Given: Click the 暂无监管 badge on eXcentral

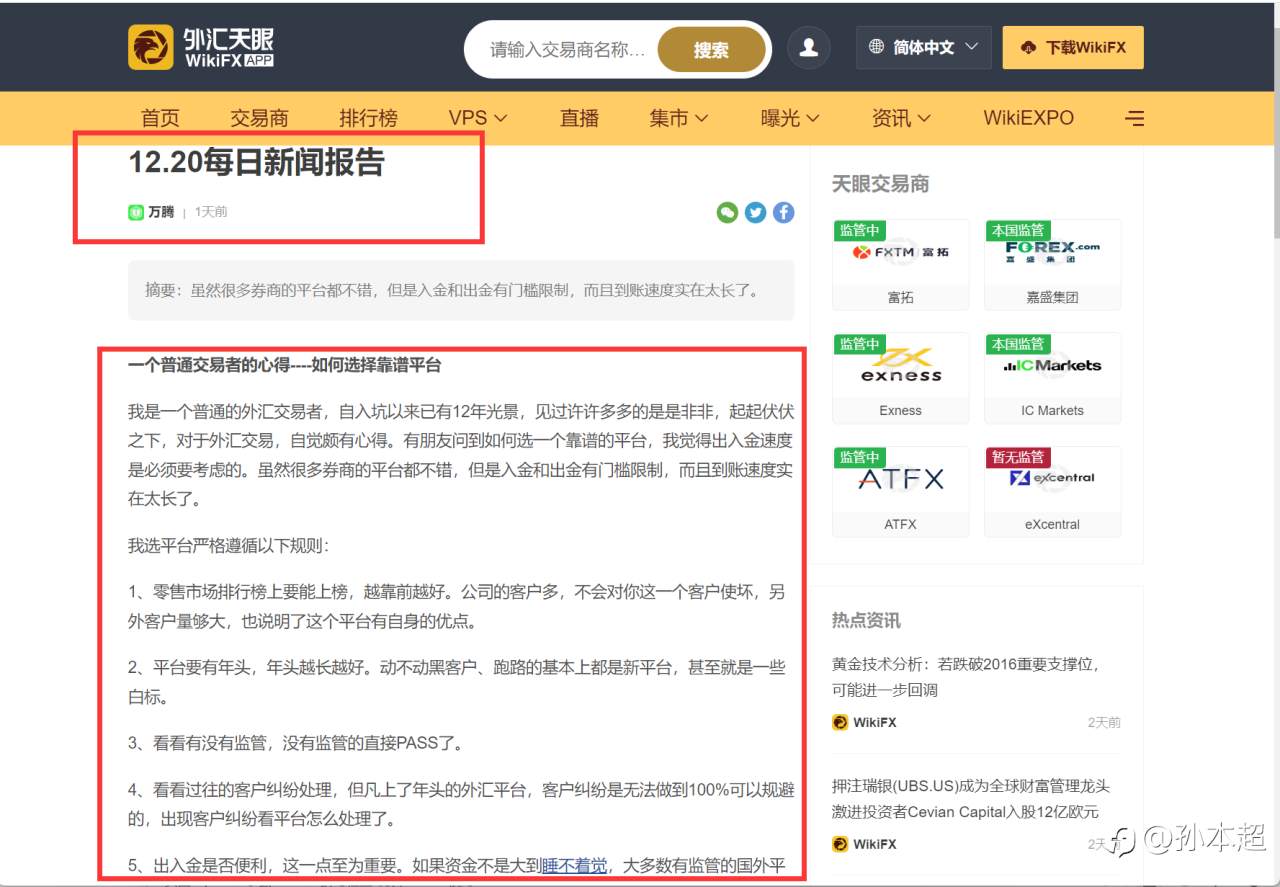Looking at the screenshot, I should point(1018,457).
